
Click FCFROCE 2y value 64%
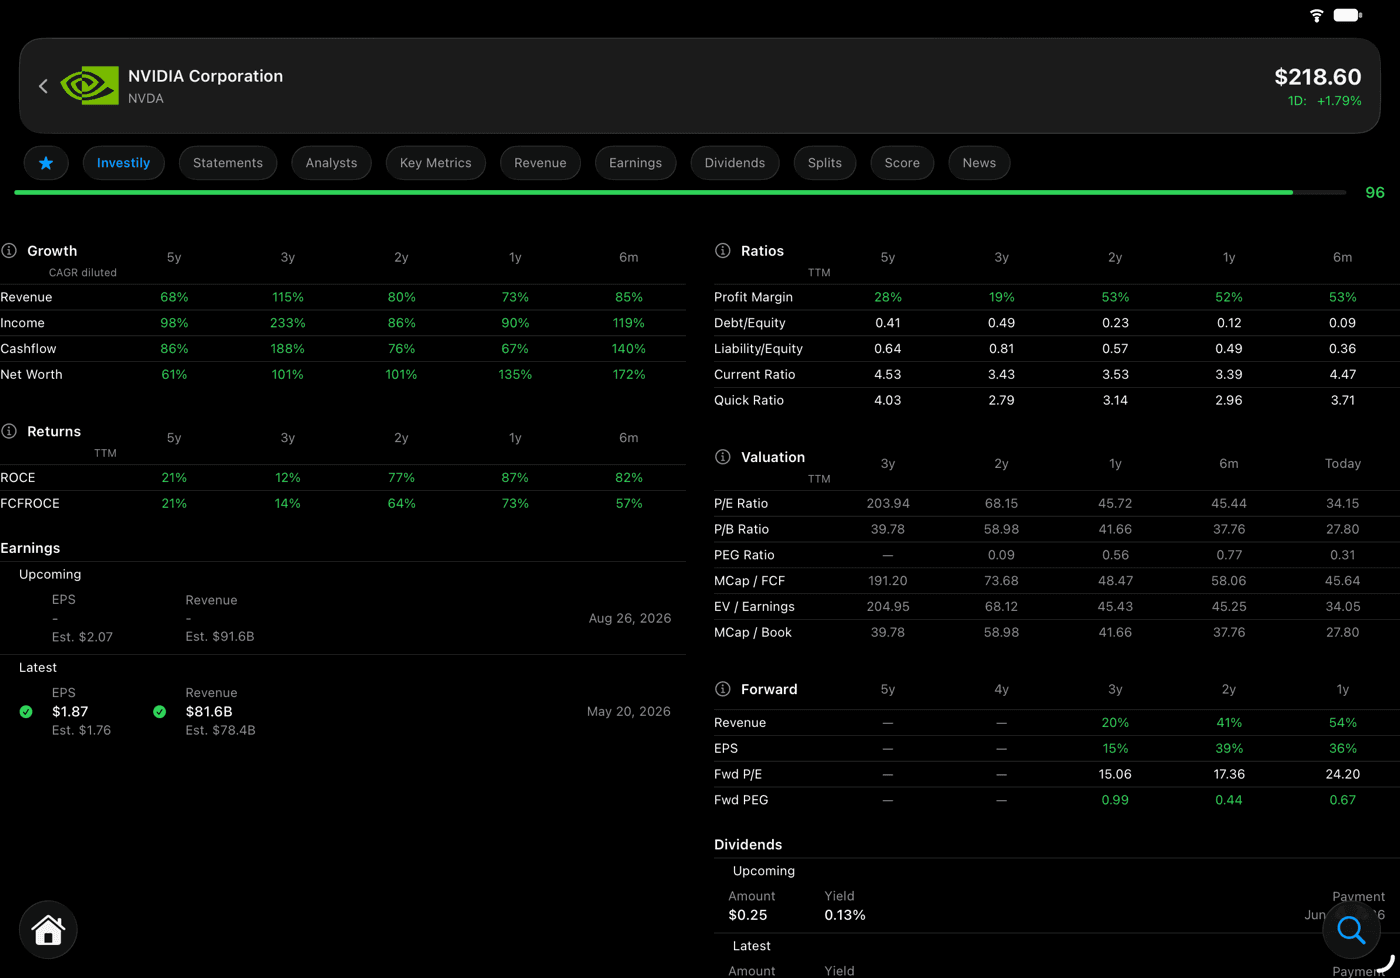pyautogui.click(x=401, y=504)
